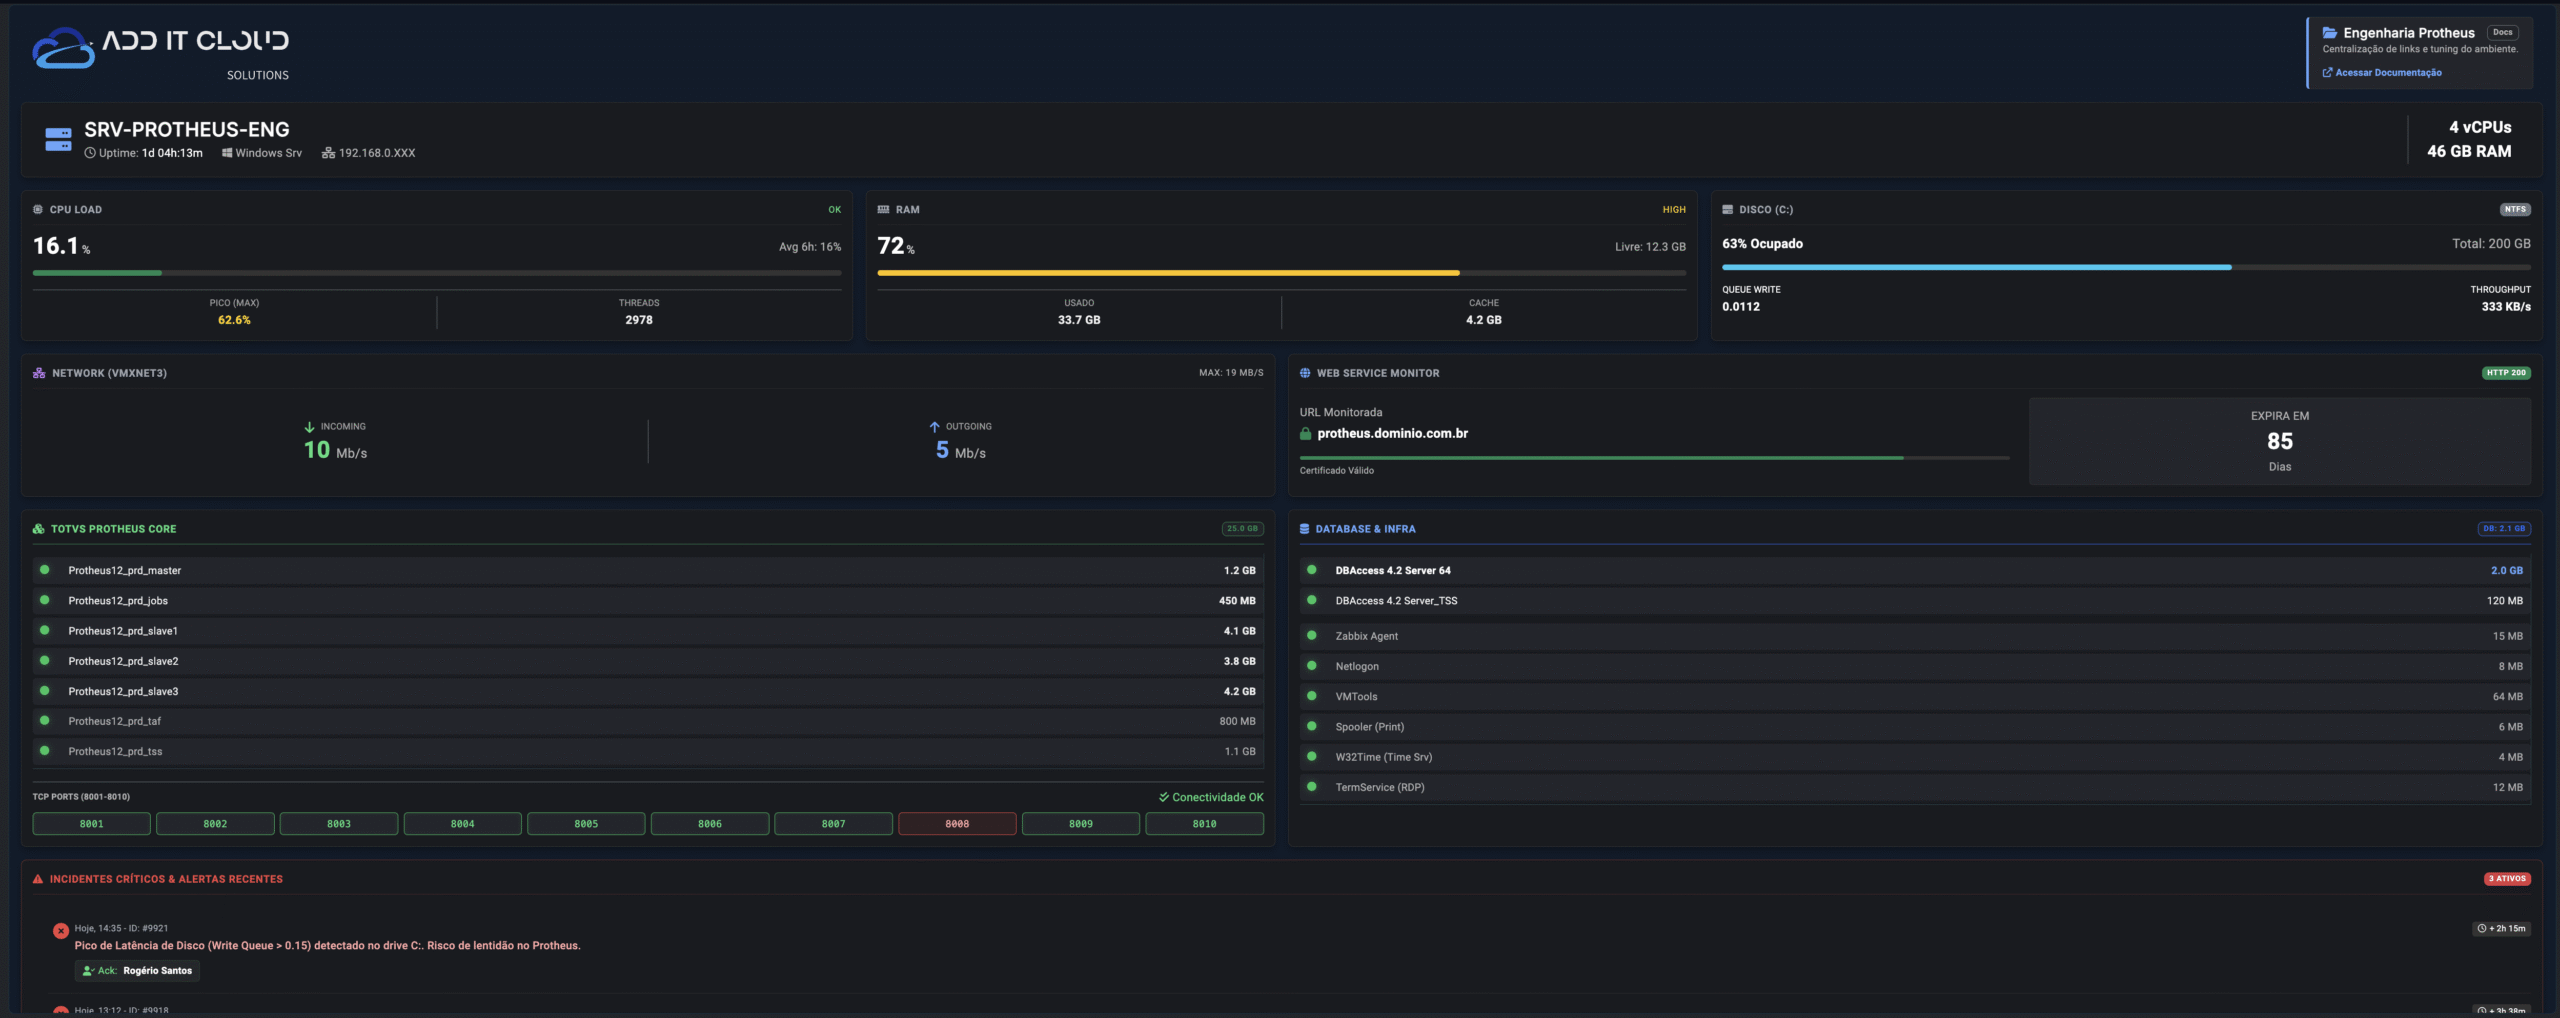Viewport: 2560px width, 1018px height.
Task: Click the Disco (C:) drive icon
Action: pyautogui.click(x=1727, y=210)
